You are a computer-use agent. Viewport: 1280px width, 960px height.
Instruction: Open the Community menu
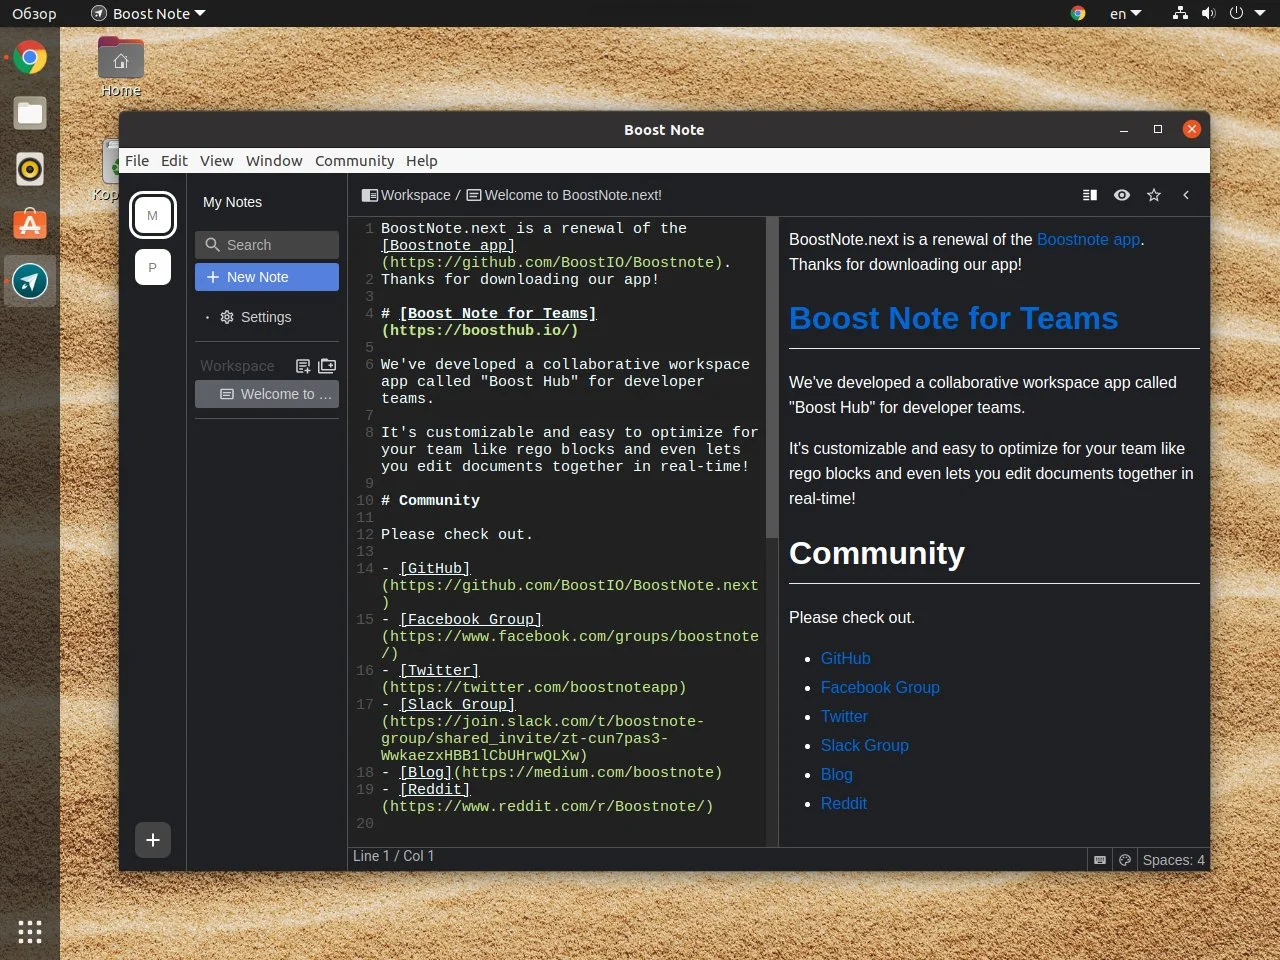click(354, 161)
